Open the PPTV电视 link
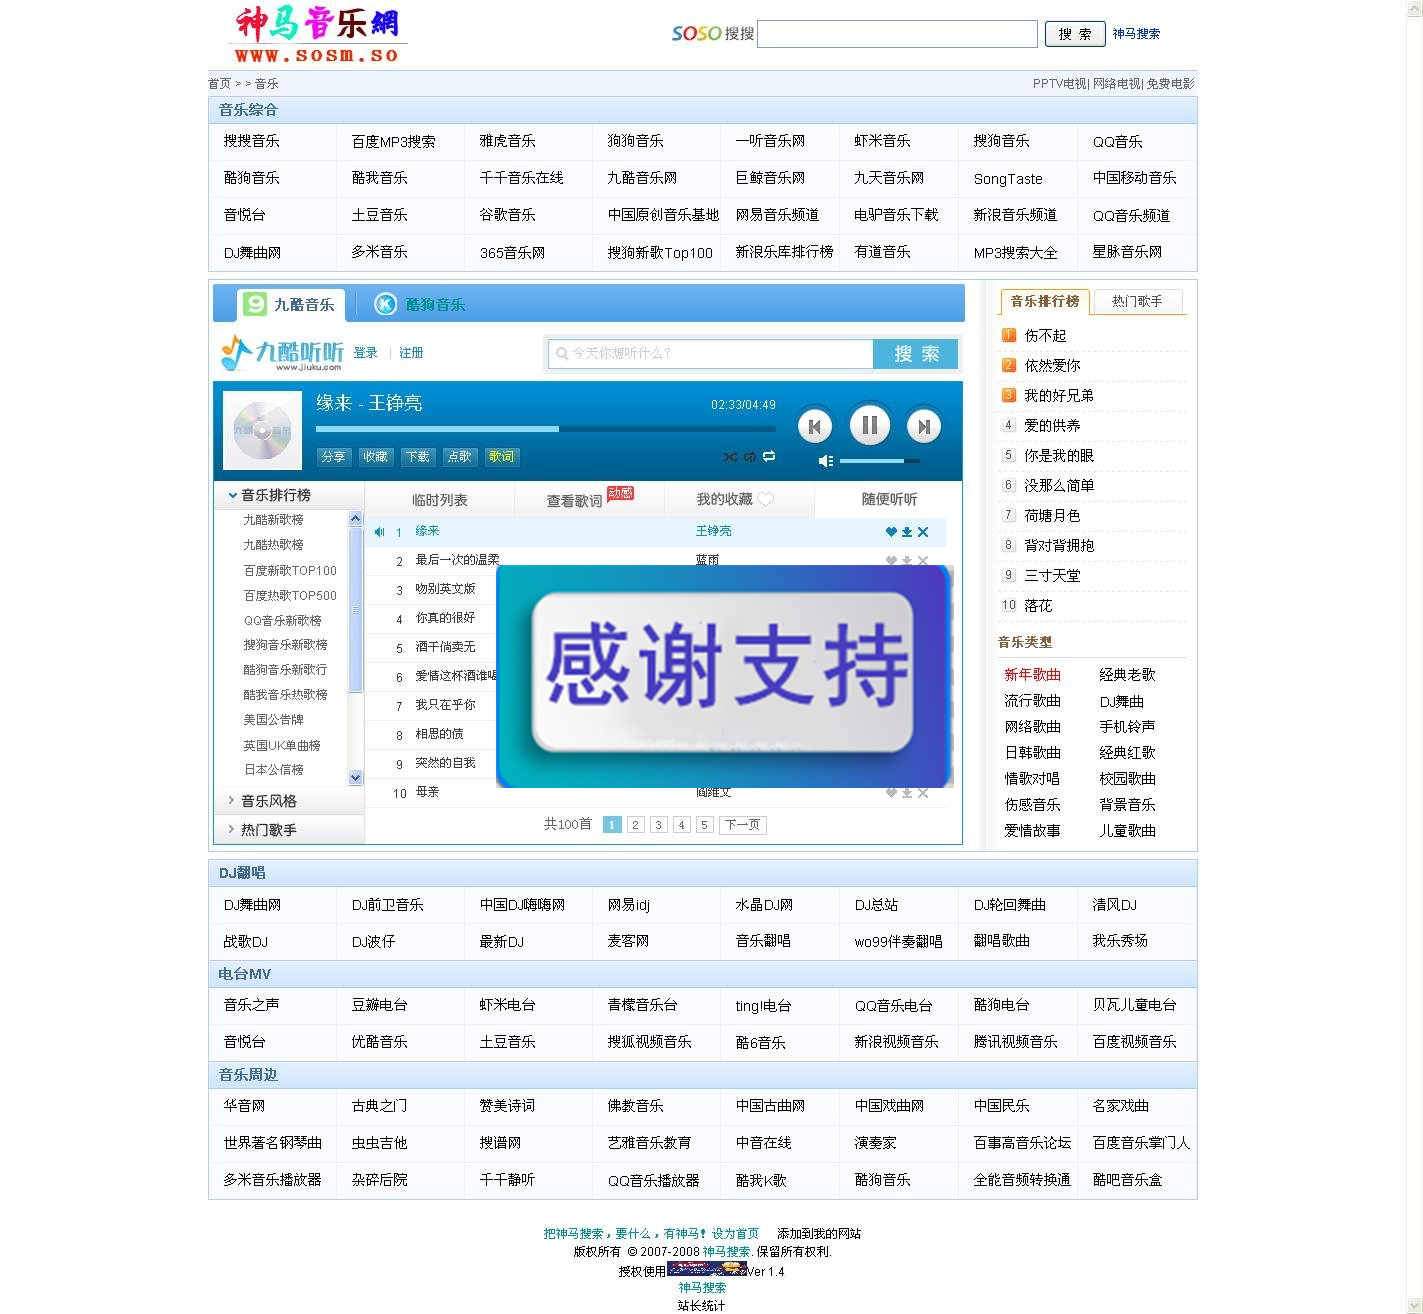Screen dimensions: 1423x1314 pos(1059,84)
